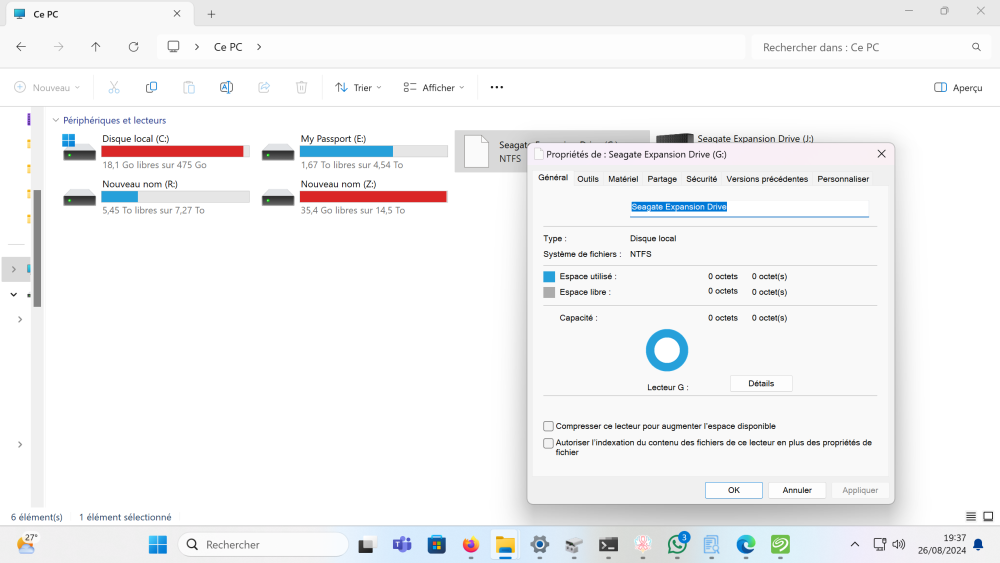The width and height of the screenshot is (1000, 563).
Task: Switch to the Sécurité tab
Action: (701, 179)
